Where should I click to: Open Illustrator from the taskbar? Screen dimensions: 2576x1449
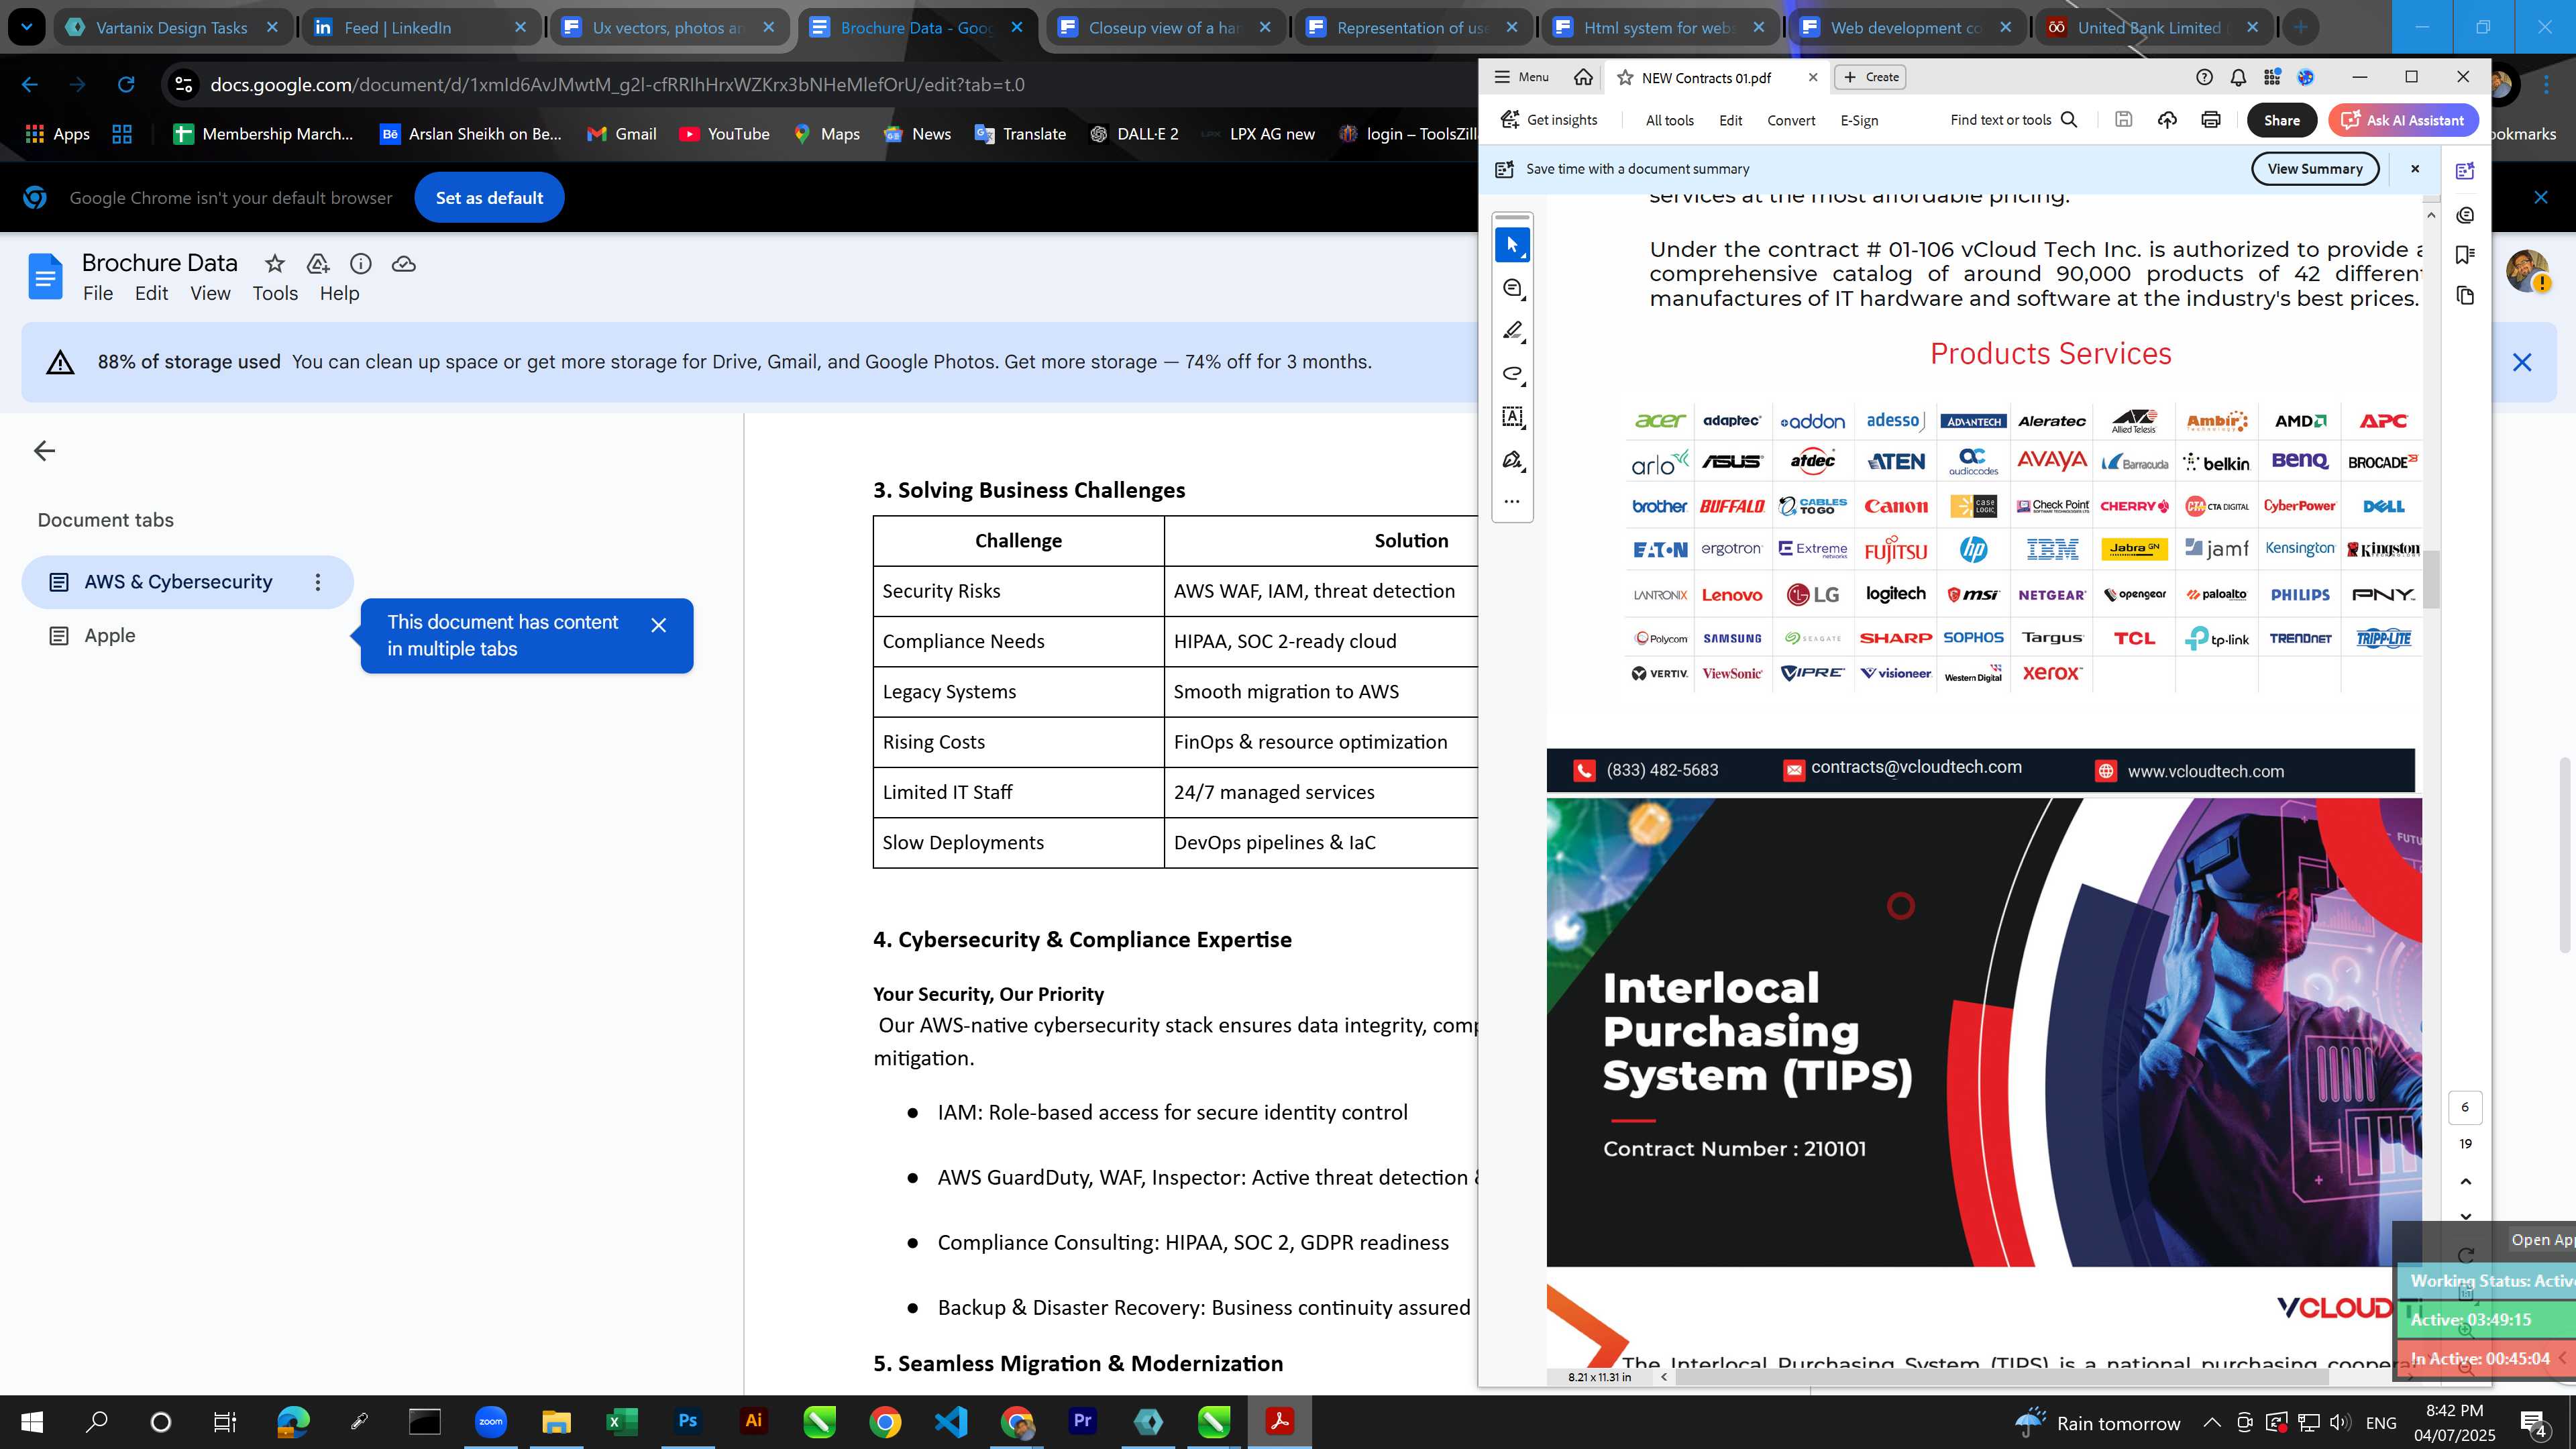point(754,1421)
